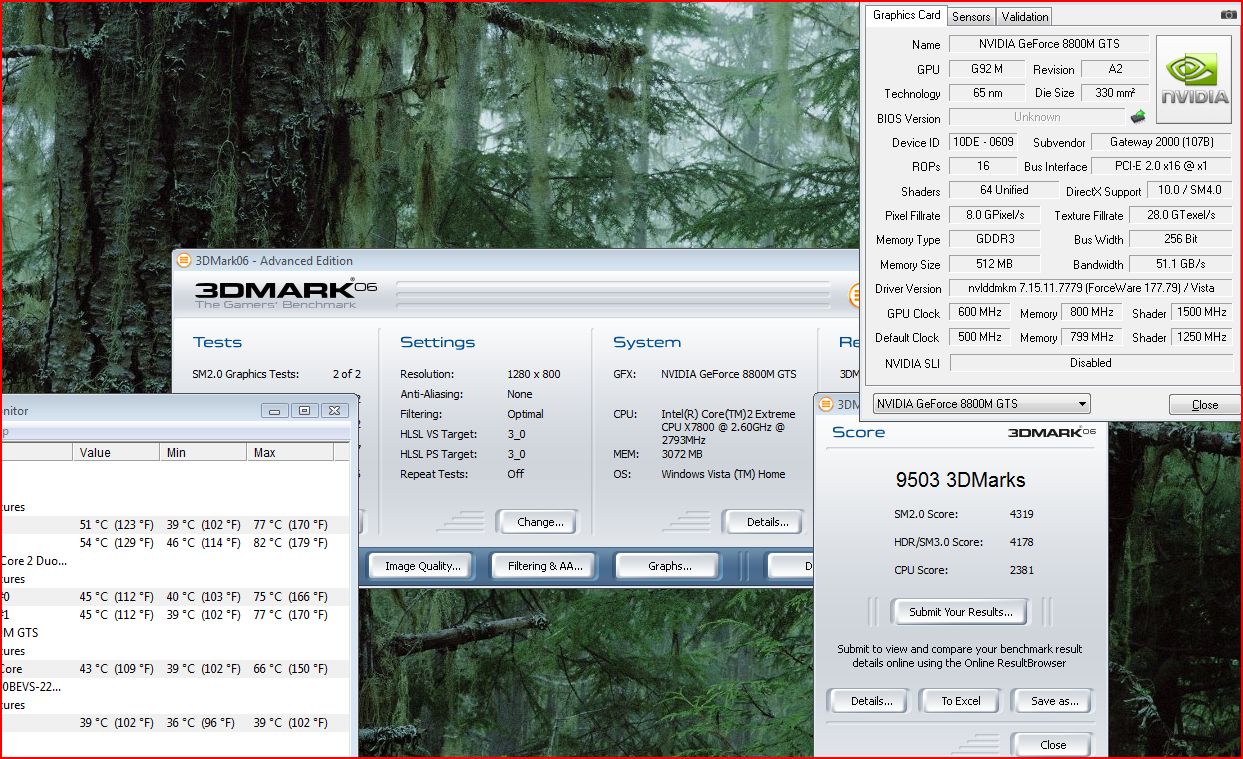Viewport: 1243px width, 759px height.
Task: Click Submit Your Results... button
Action: click(x=961, y=612)
